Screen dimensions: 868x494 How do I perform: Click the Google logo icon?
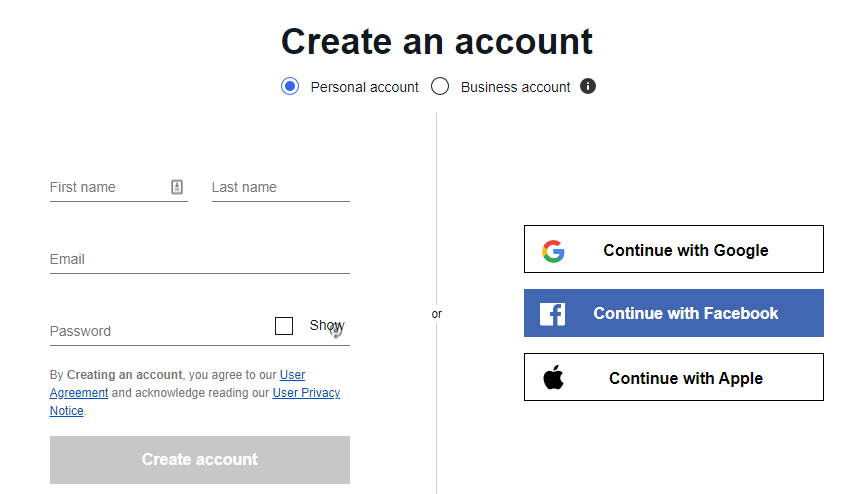tap(553, 251)
